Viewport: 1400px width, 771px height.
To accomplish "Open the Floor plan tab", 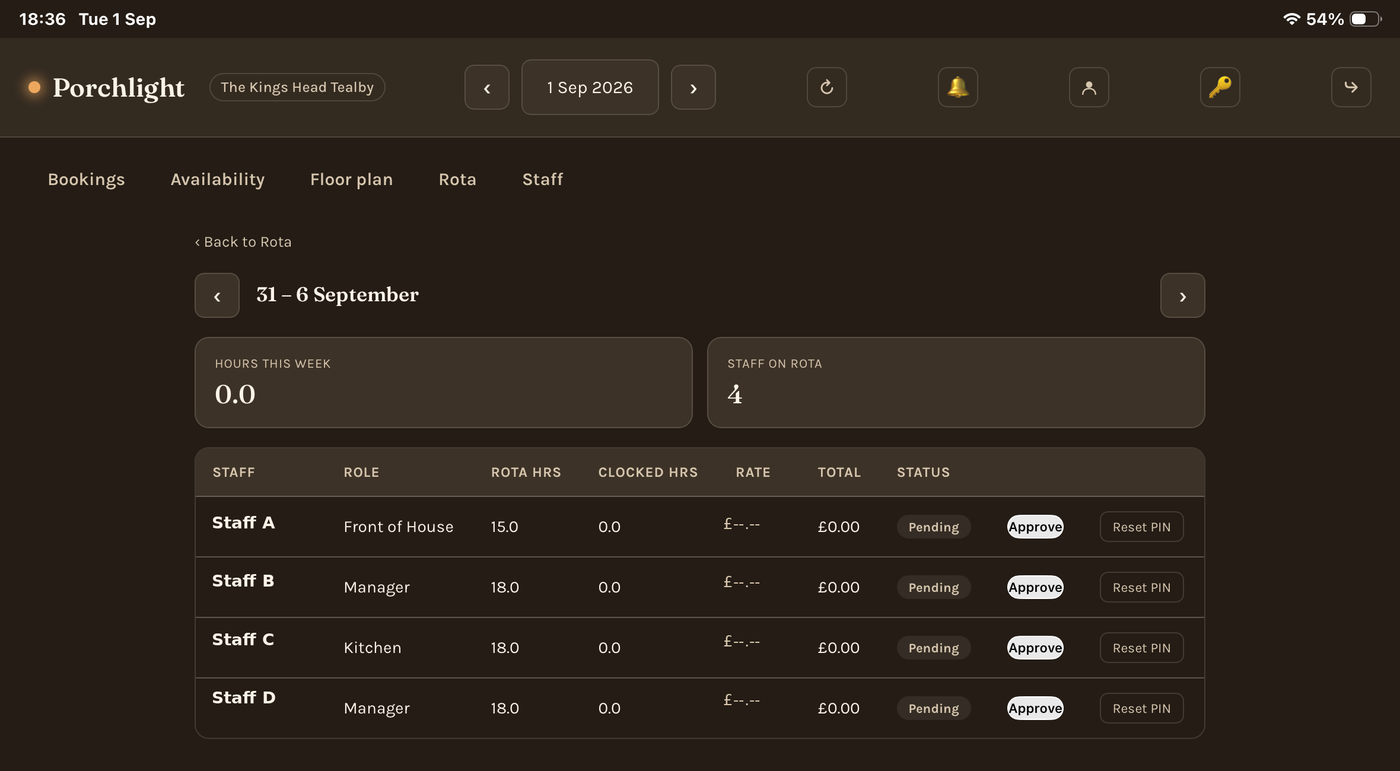I will pos(351,180).
